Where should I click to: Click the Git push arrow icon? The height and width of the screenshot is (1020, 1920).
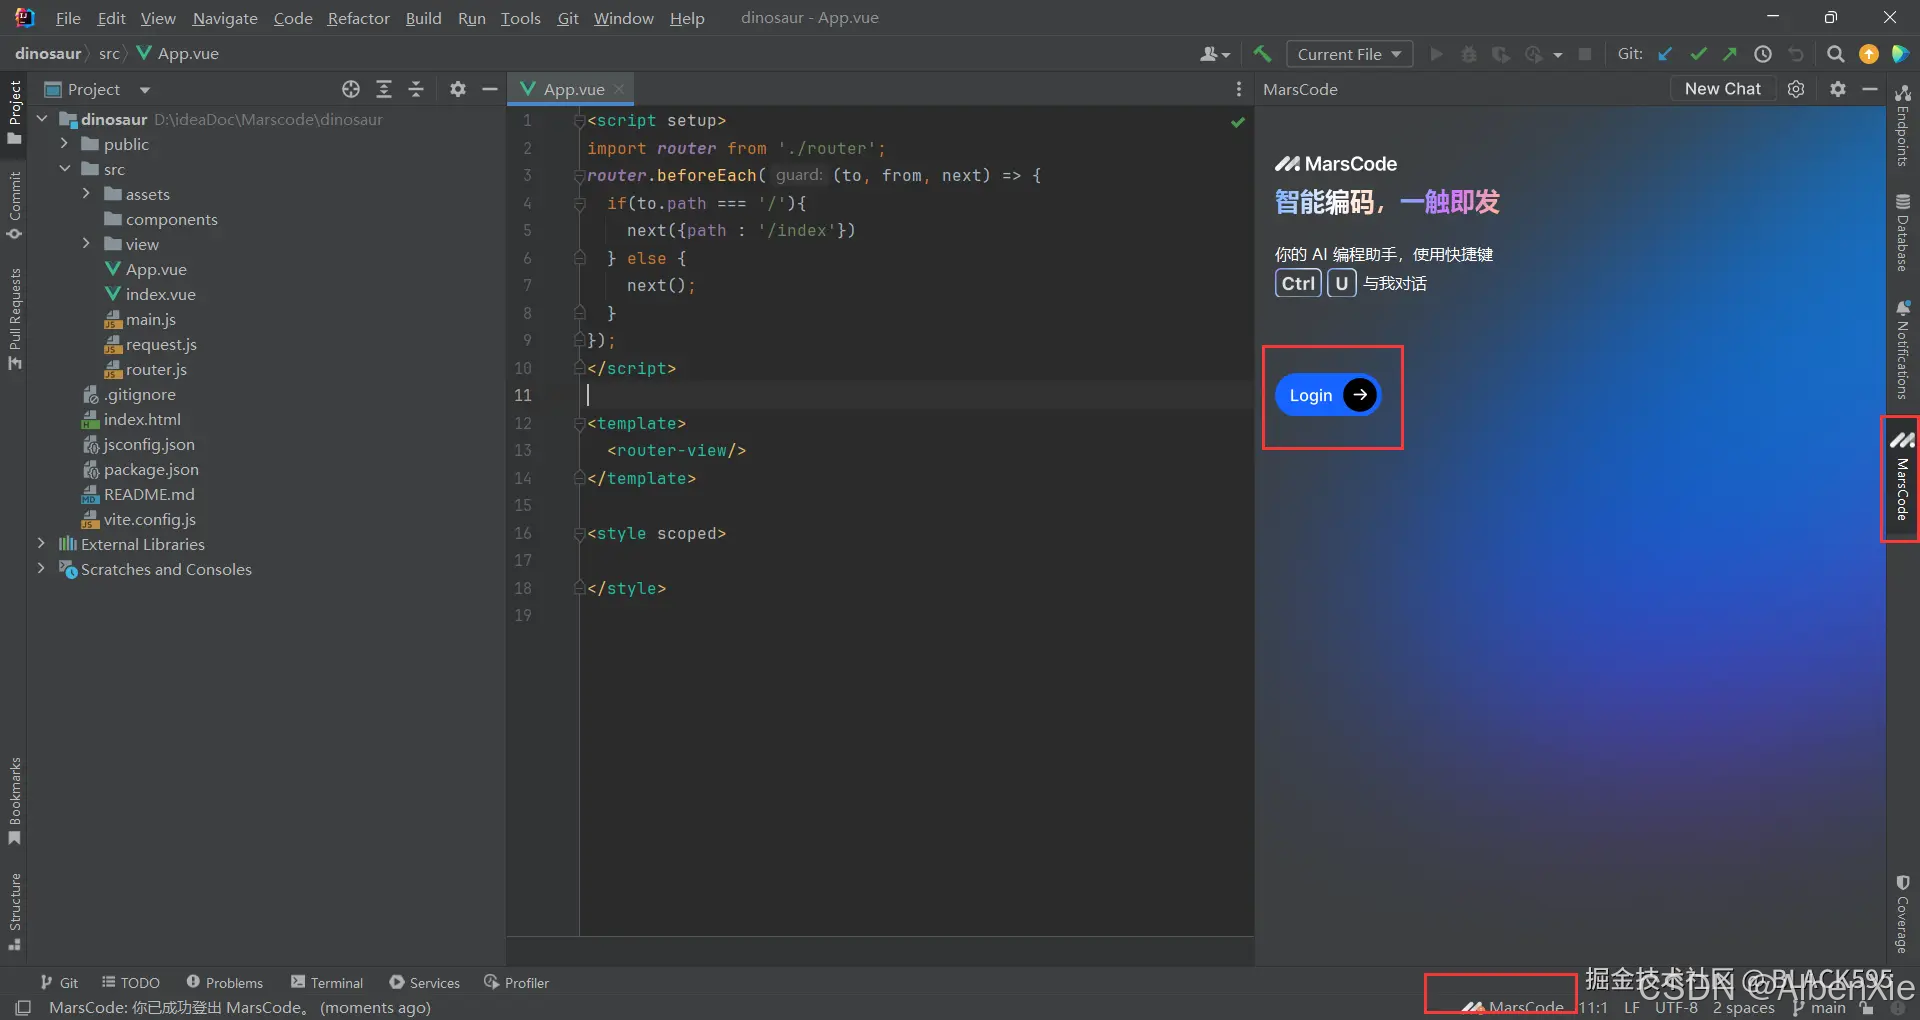1730,54
